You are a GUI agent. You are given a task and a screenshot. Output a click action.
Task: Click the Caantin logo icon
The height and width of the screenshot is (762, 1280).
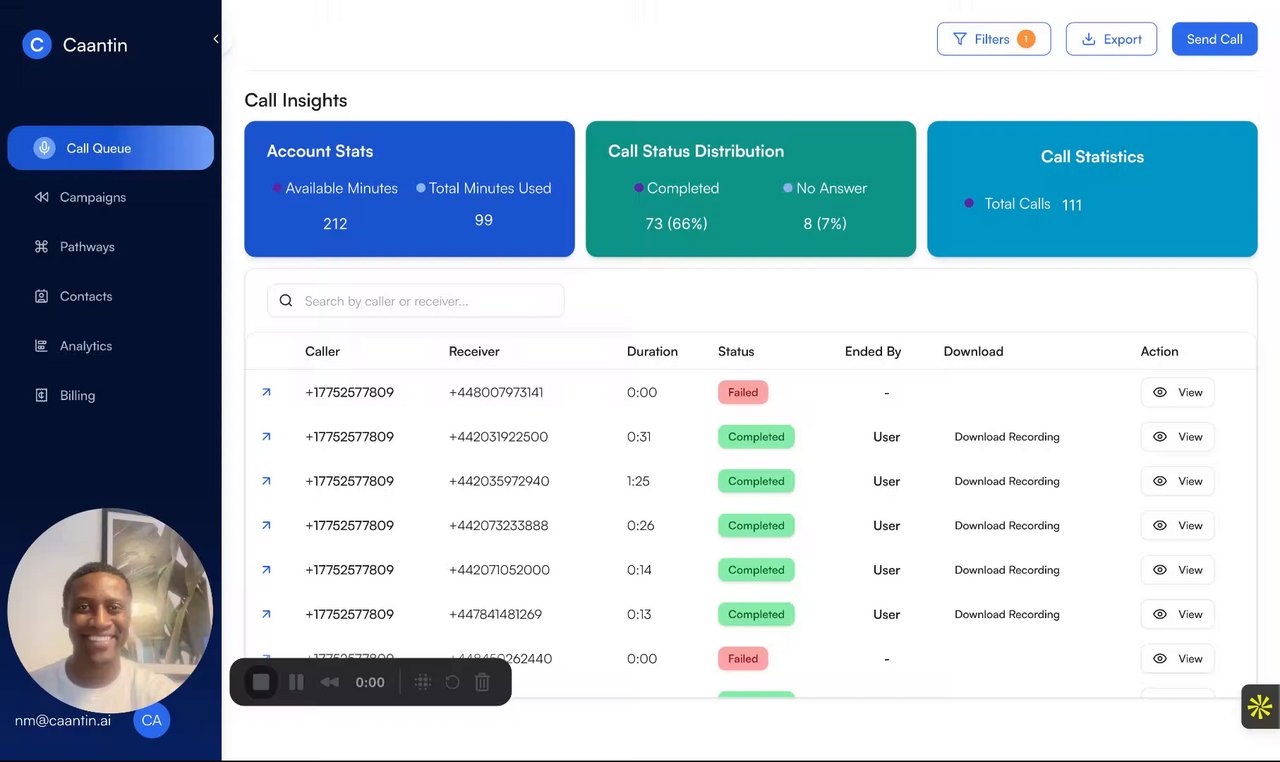coord(37,45)
